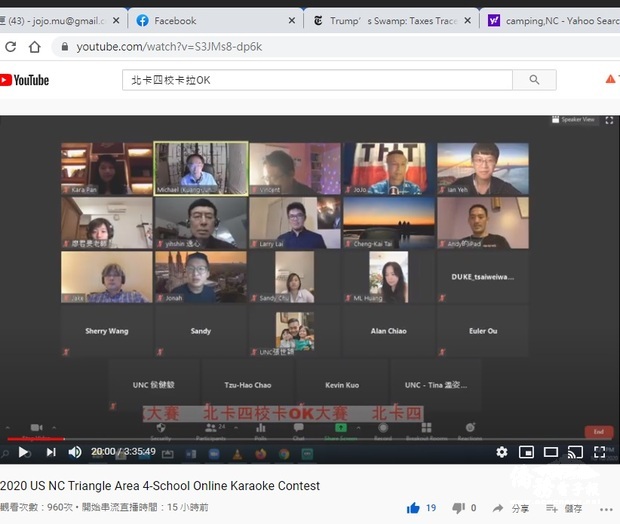Select Jonah video tile
Viewport: 620px width, 524px height.
[x=201, y=277]
